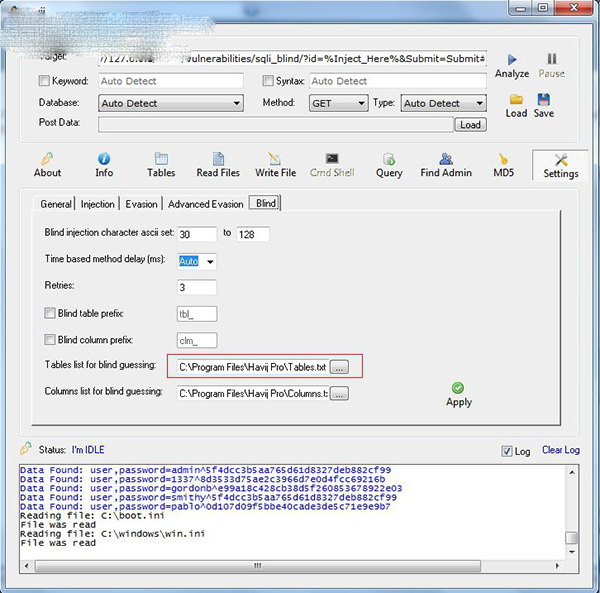Image resolution: width=600 pixels, height=593 pixels.
Task: Click log line 'Reading file: C:\windows\win.ini'
Action: [112, 534]
